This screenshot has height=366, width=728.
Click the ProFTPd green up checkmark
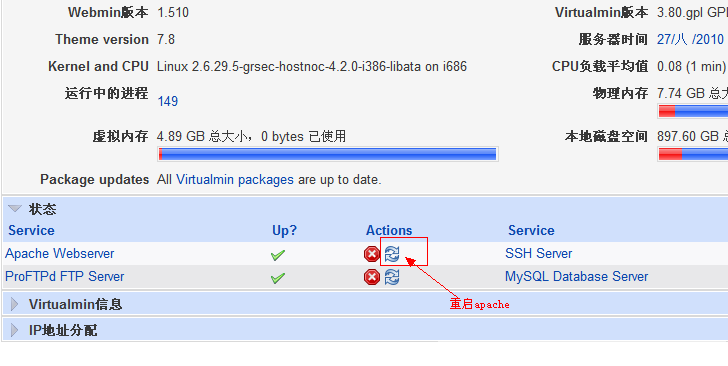pyautogui.click(x=278, y=278)
